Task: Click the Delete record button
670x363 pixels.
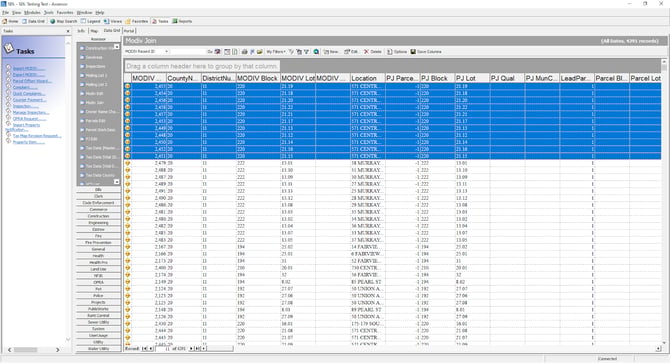Action: pos(373,52)
